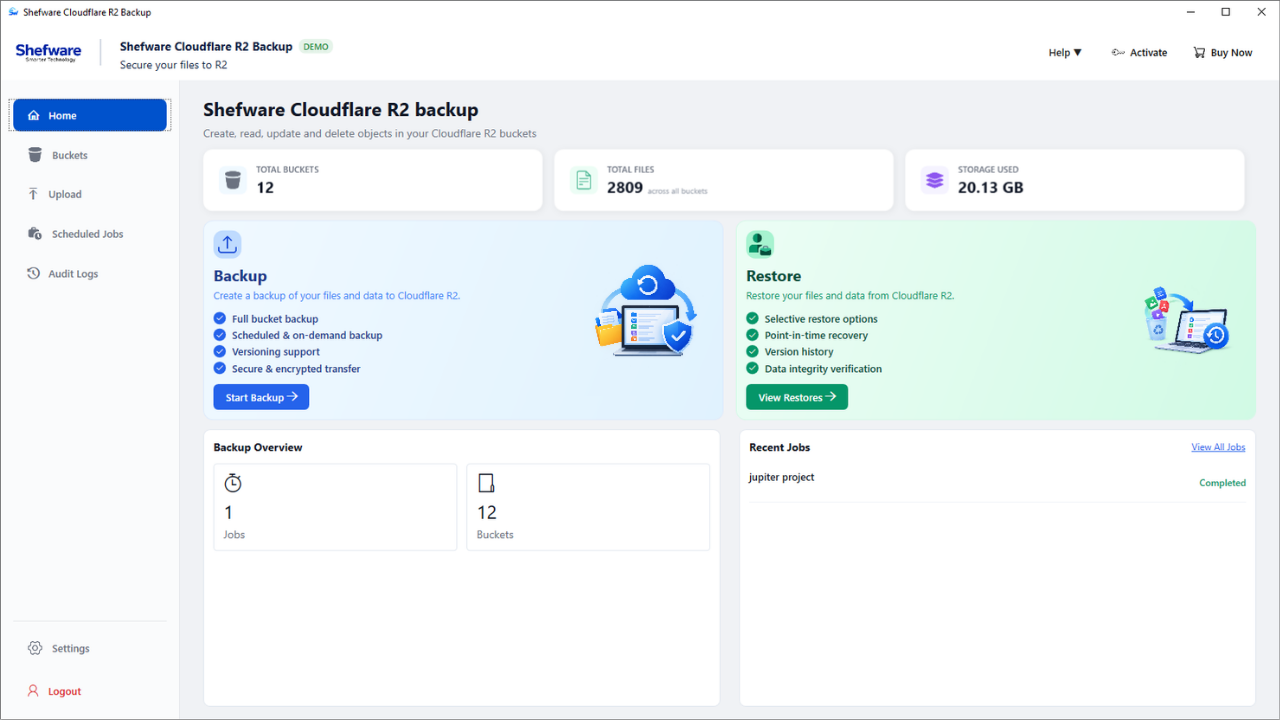The height and width of the screenshot is (720, 1280).
Task: Click the Shefware logo in header
Action: click(48, 52)
